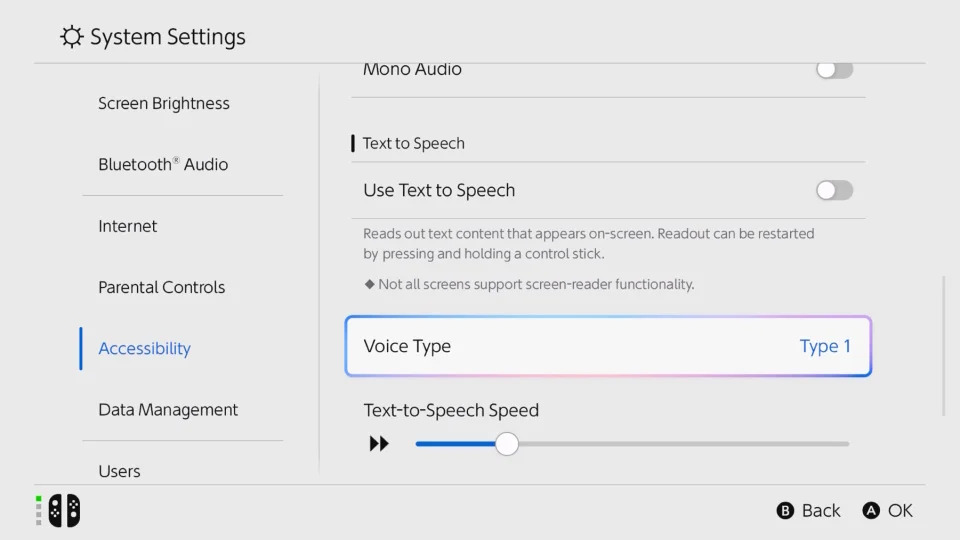Screen dimensions: 960x540
Task: Open the Users settings section
Action: coord(120,471)
